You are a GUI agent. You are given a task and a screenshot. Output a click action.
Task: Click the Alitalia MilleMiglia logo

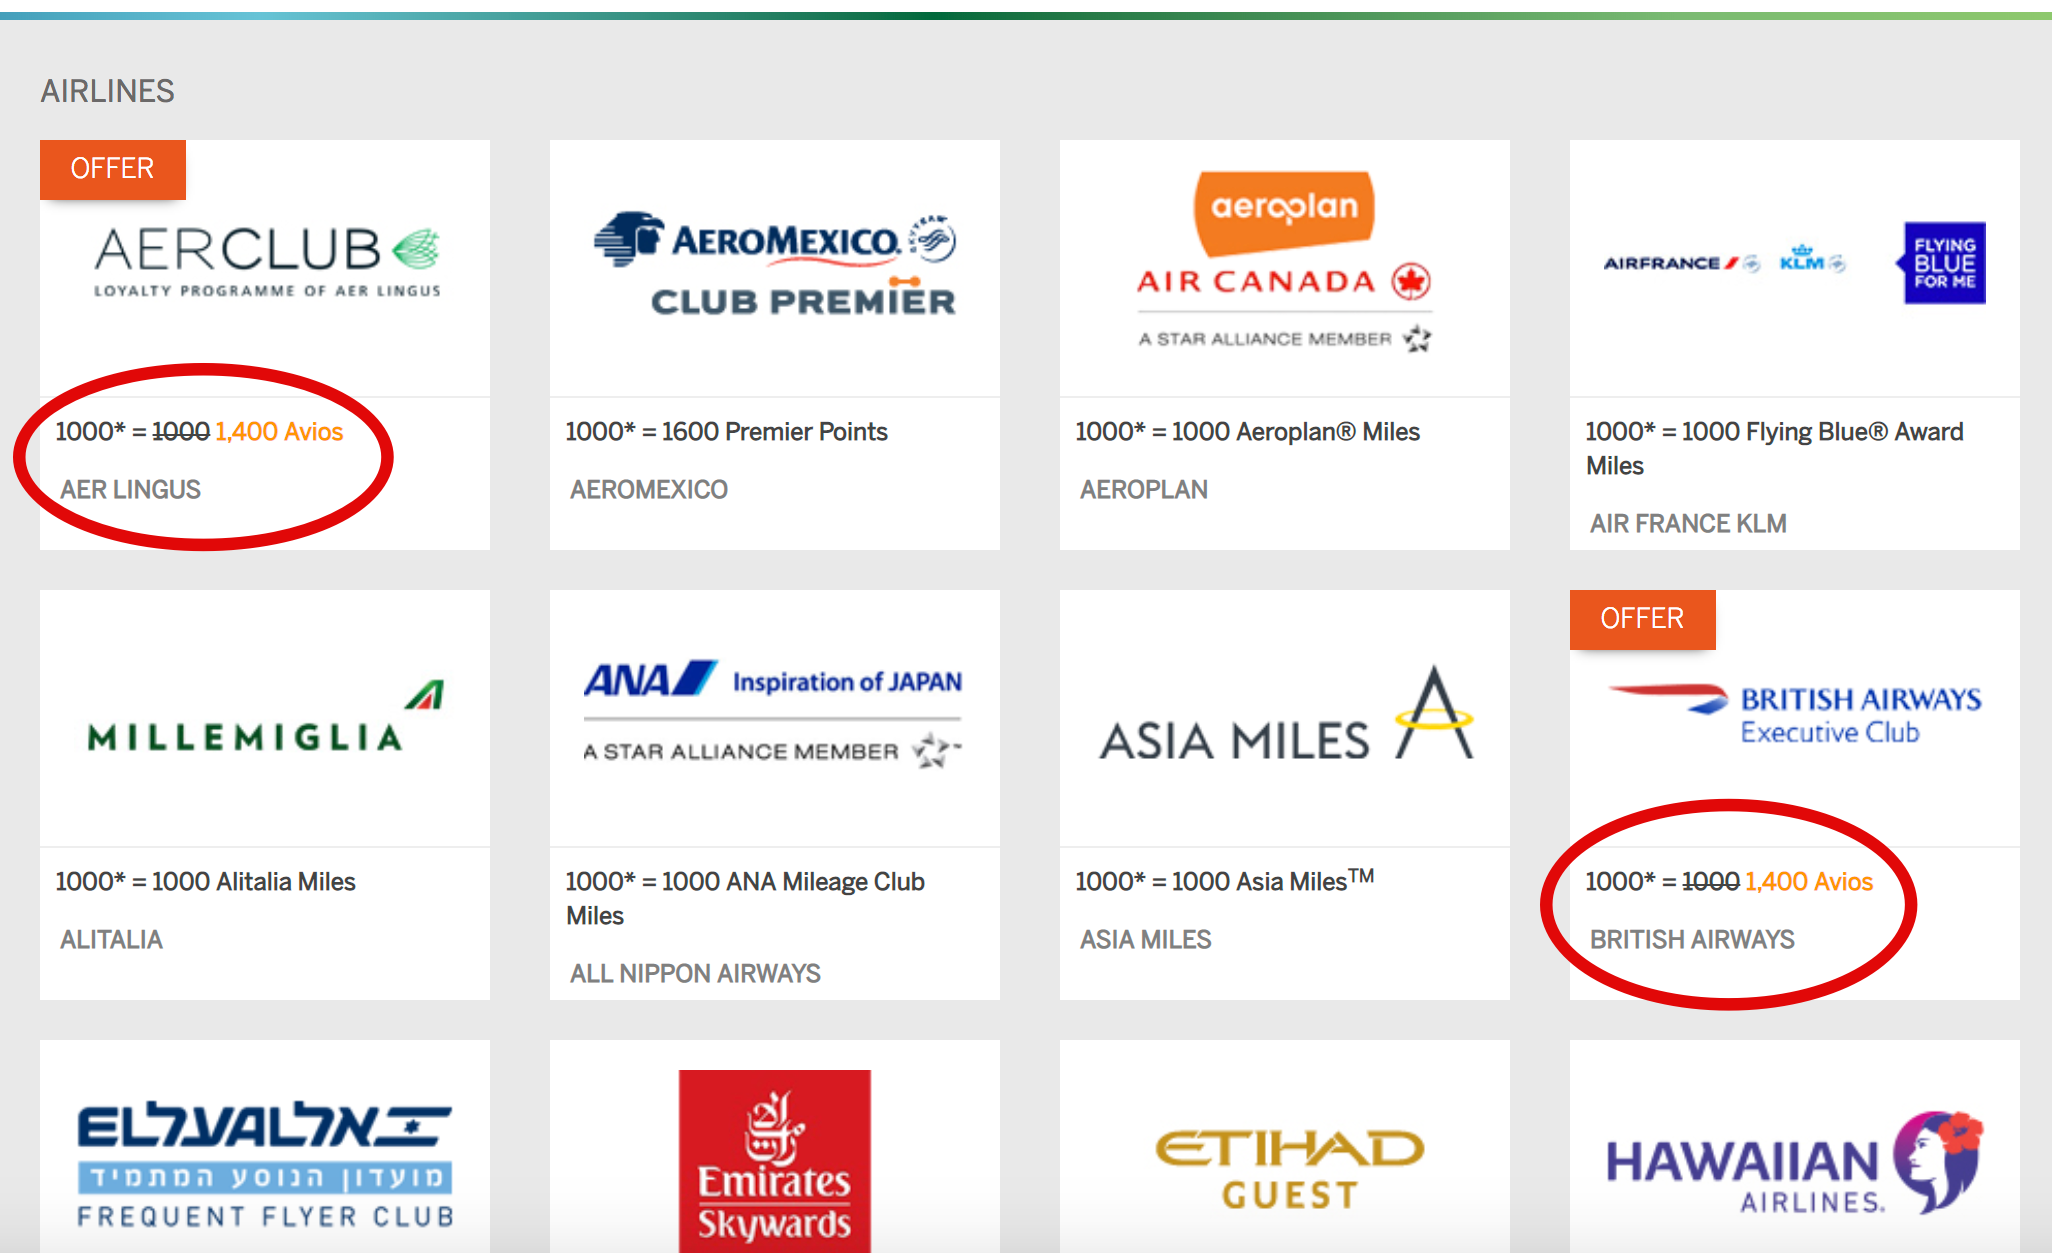click(x=266, y=717)
